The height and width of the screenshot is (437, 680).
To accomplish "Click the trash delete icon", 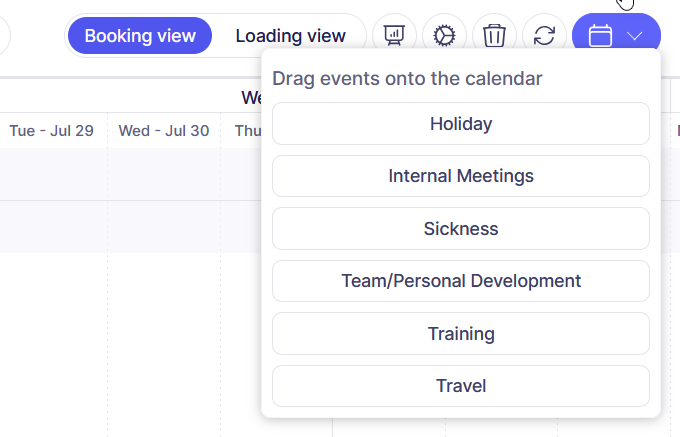I will (494, 36).
